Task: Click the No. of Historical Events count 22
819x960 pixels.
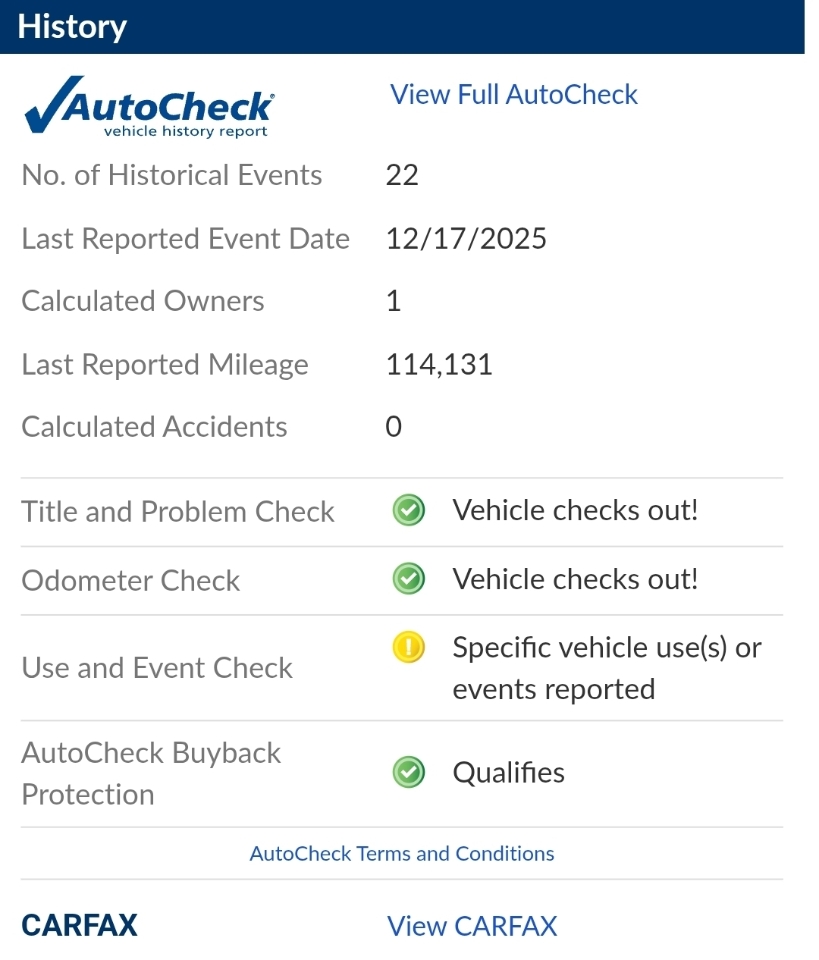Action: pyautogui.click(x=402, y=175)
